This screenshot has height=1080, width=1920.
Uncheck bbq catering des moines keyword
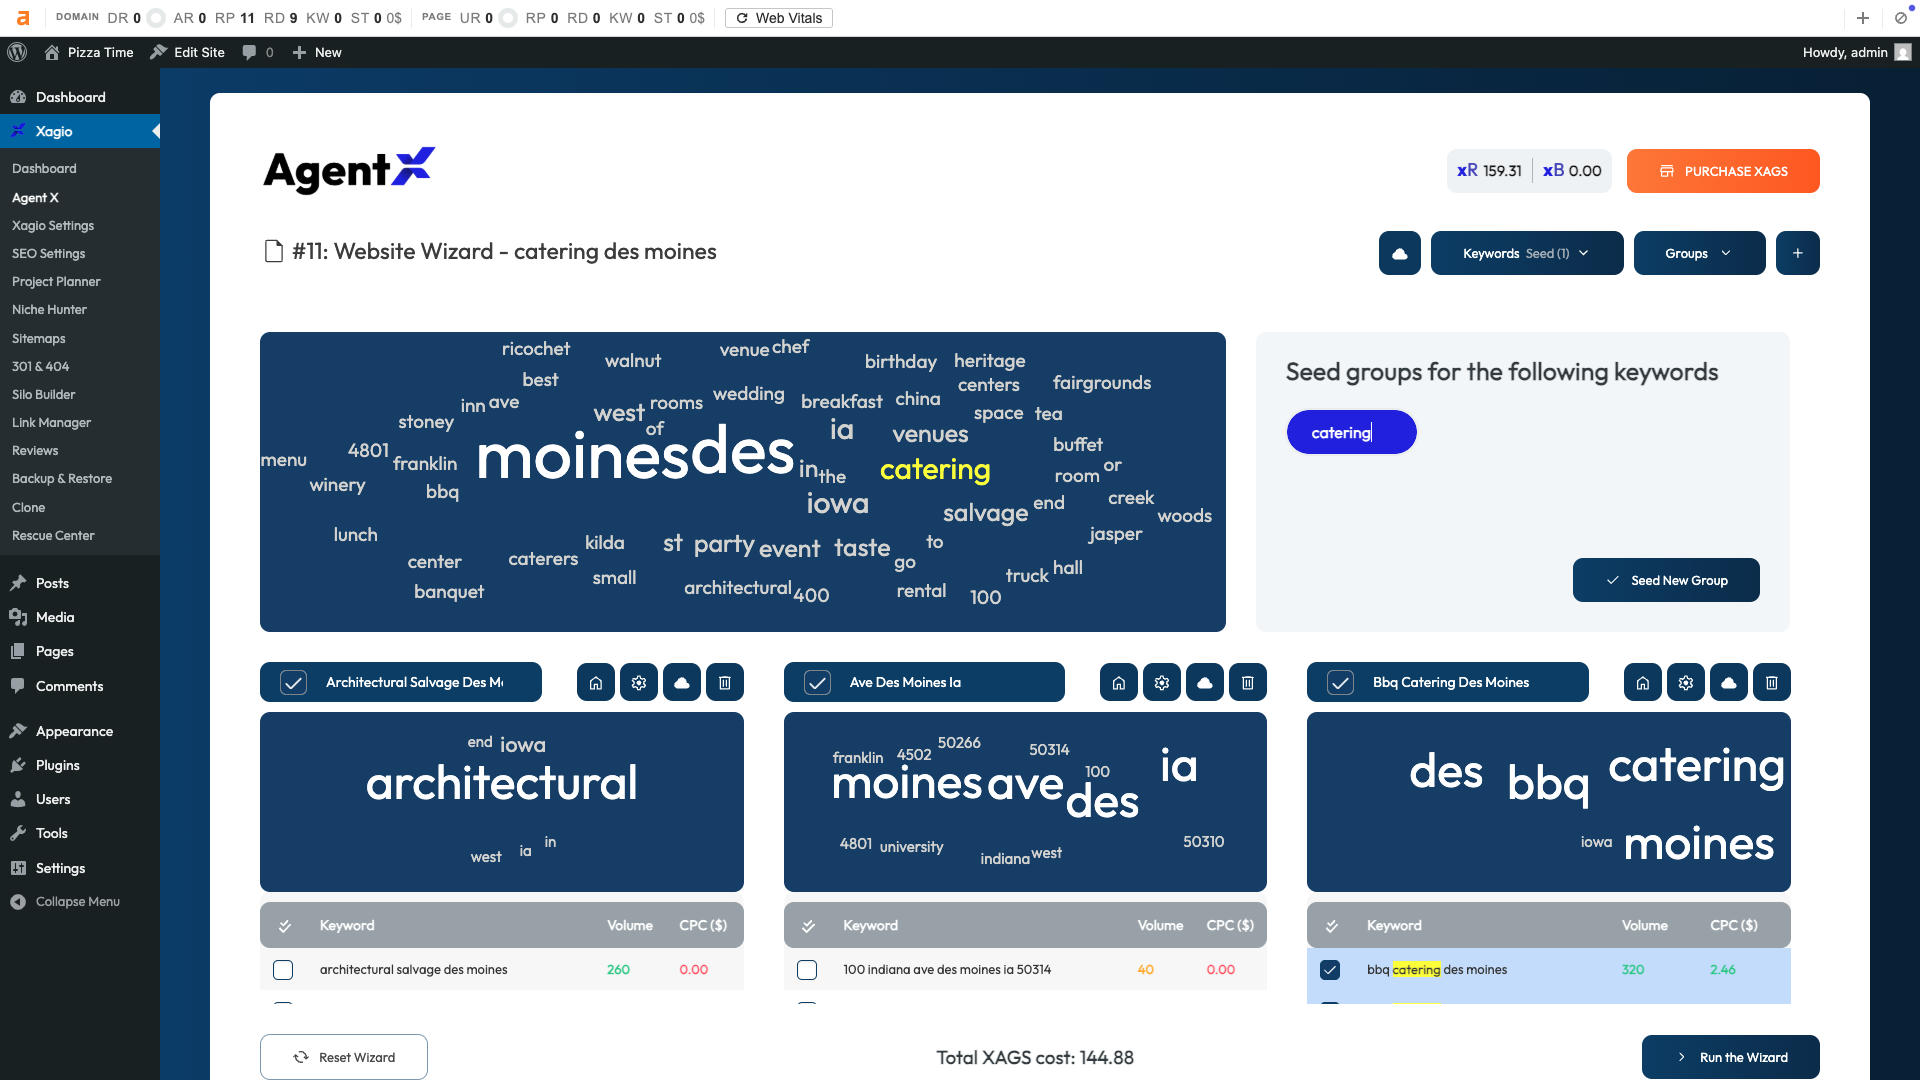(x=1330, y=970)
